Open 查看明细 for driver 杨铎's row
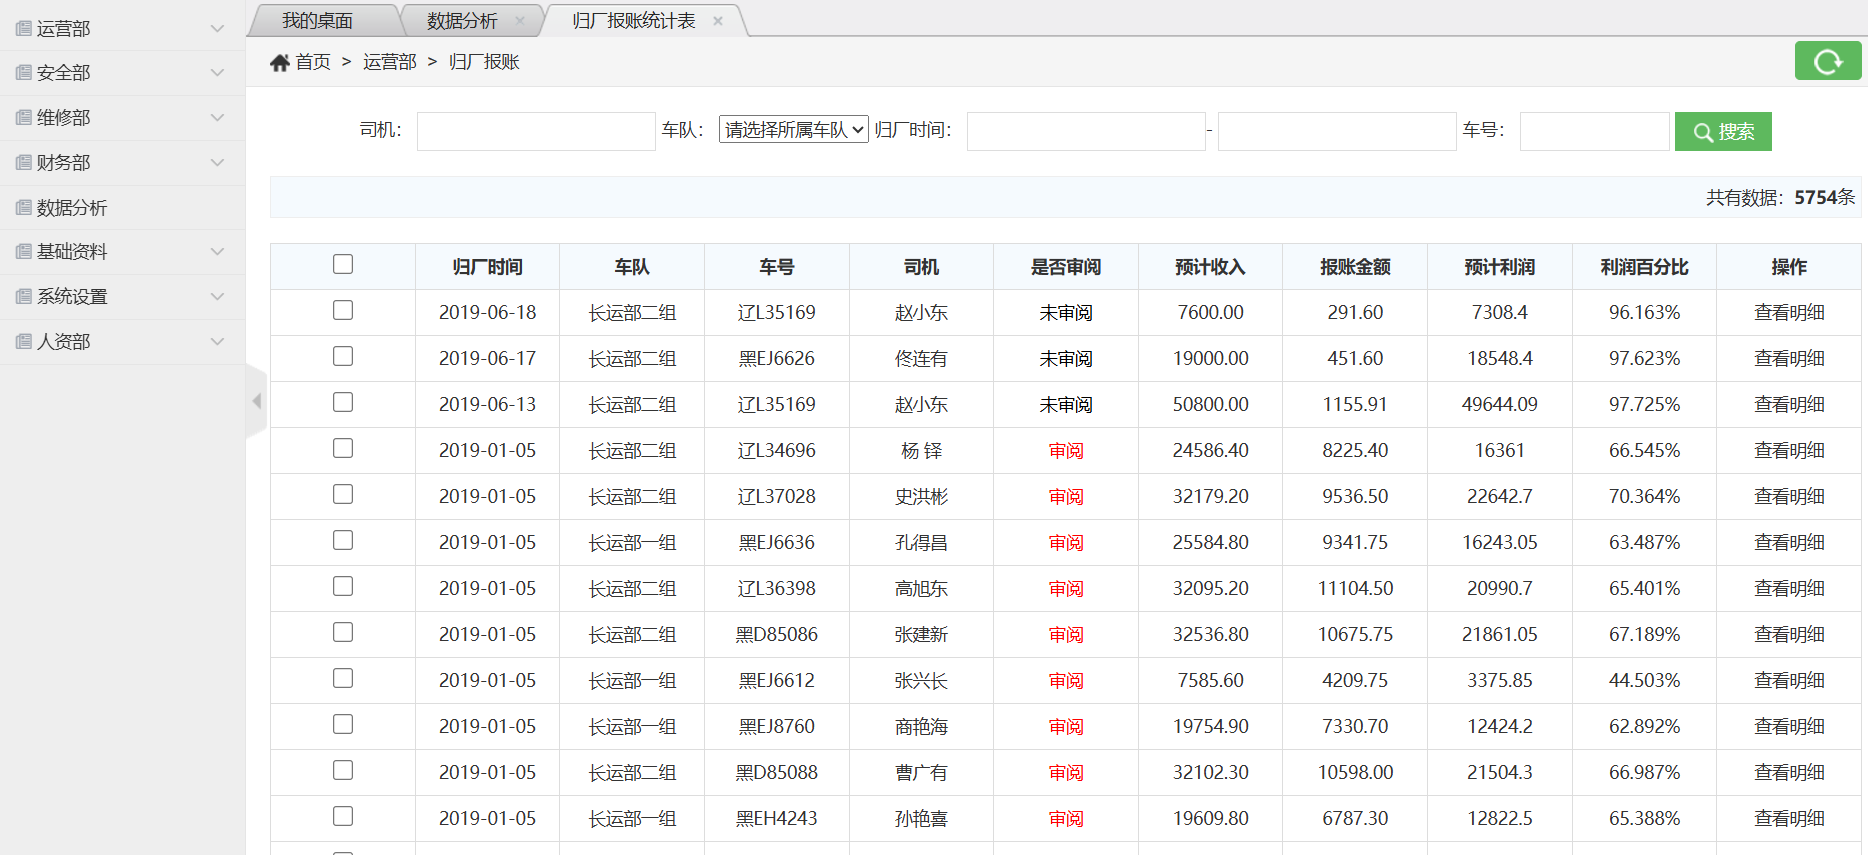The height and width of the screenshot is (855, 1868). pos(1788,451)
